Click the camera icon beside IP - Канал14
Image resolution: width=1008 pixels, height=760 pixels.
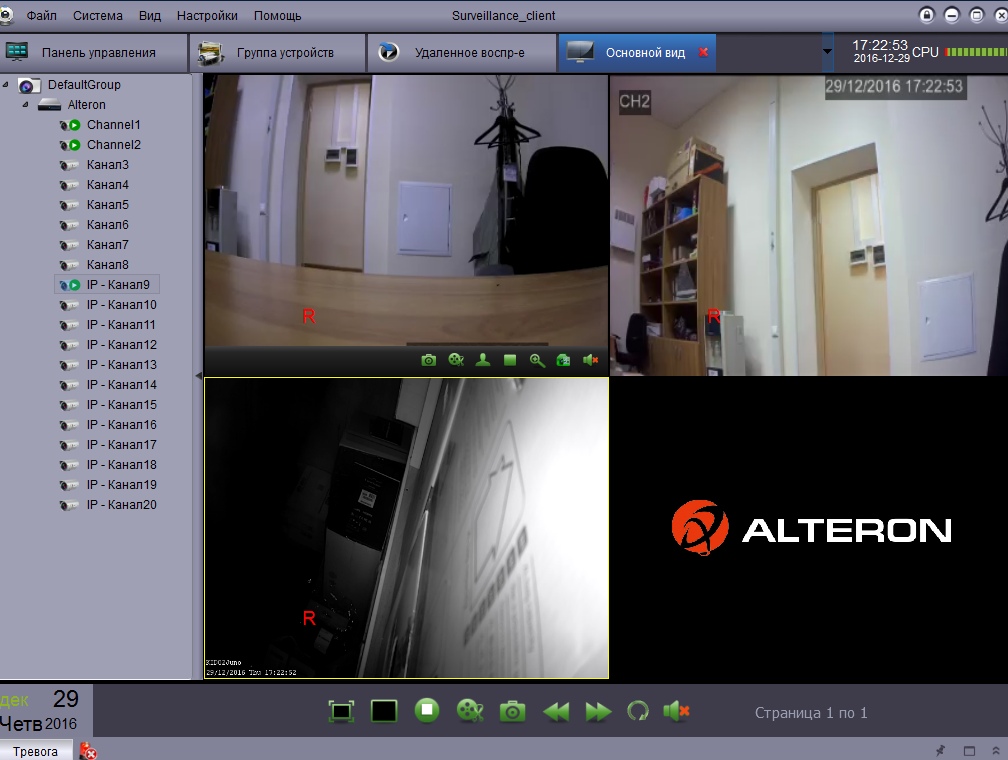(69, 385)
